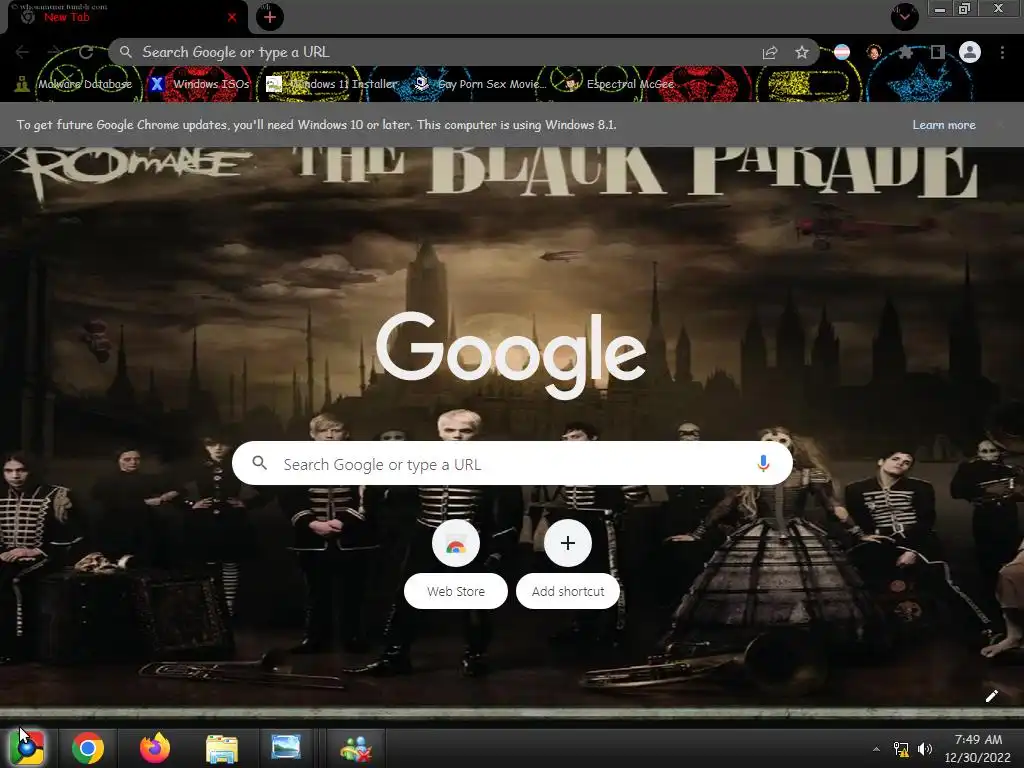Image resolution: width=1024 pixels, height=768 pixels.
Task: Open the Windows Start button
Action: (27, 748)
